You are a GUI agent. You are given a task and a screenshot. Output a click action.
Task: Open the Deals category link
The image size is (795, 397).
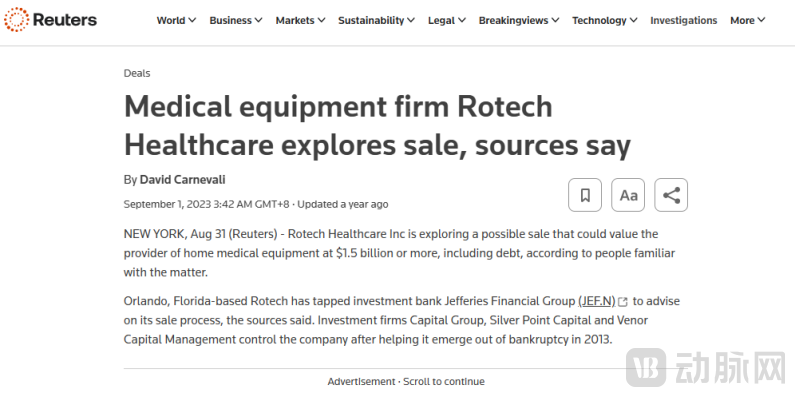click(x=137, y=73)
